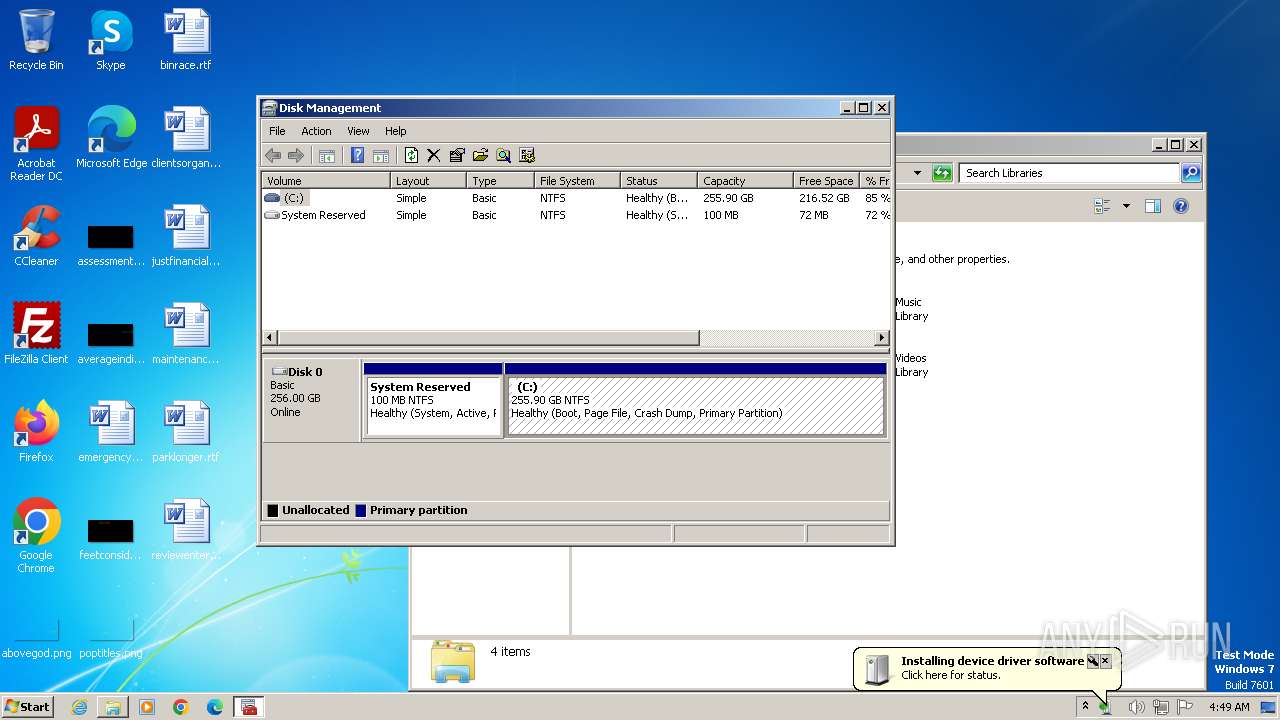Open the Recycle Bin desktop icon

click(x=36, y=40)
